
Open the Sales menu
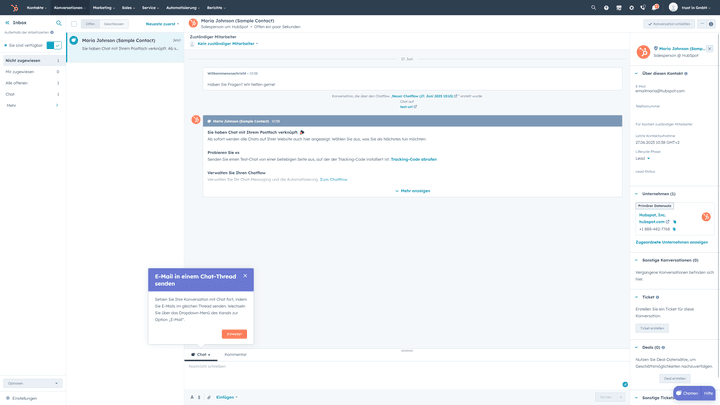(x=128, y=8)
